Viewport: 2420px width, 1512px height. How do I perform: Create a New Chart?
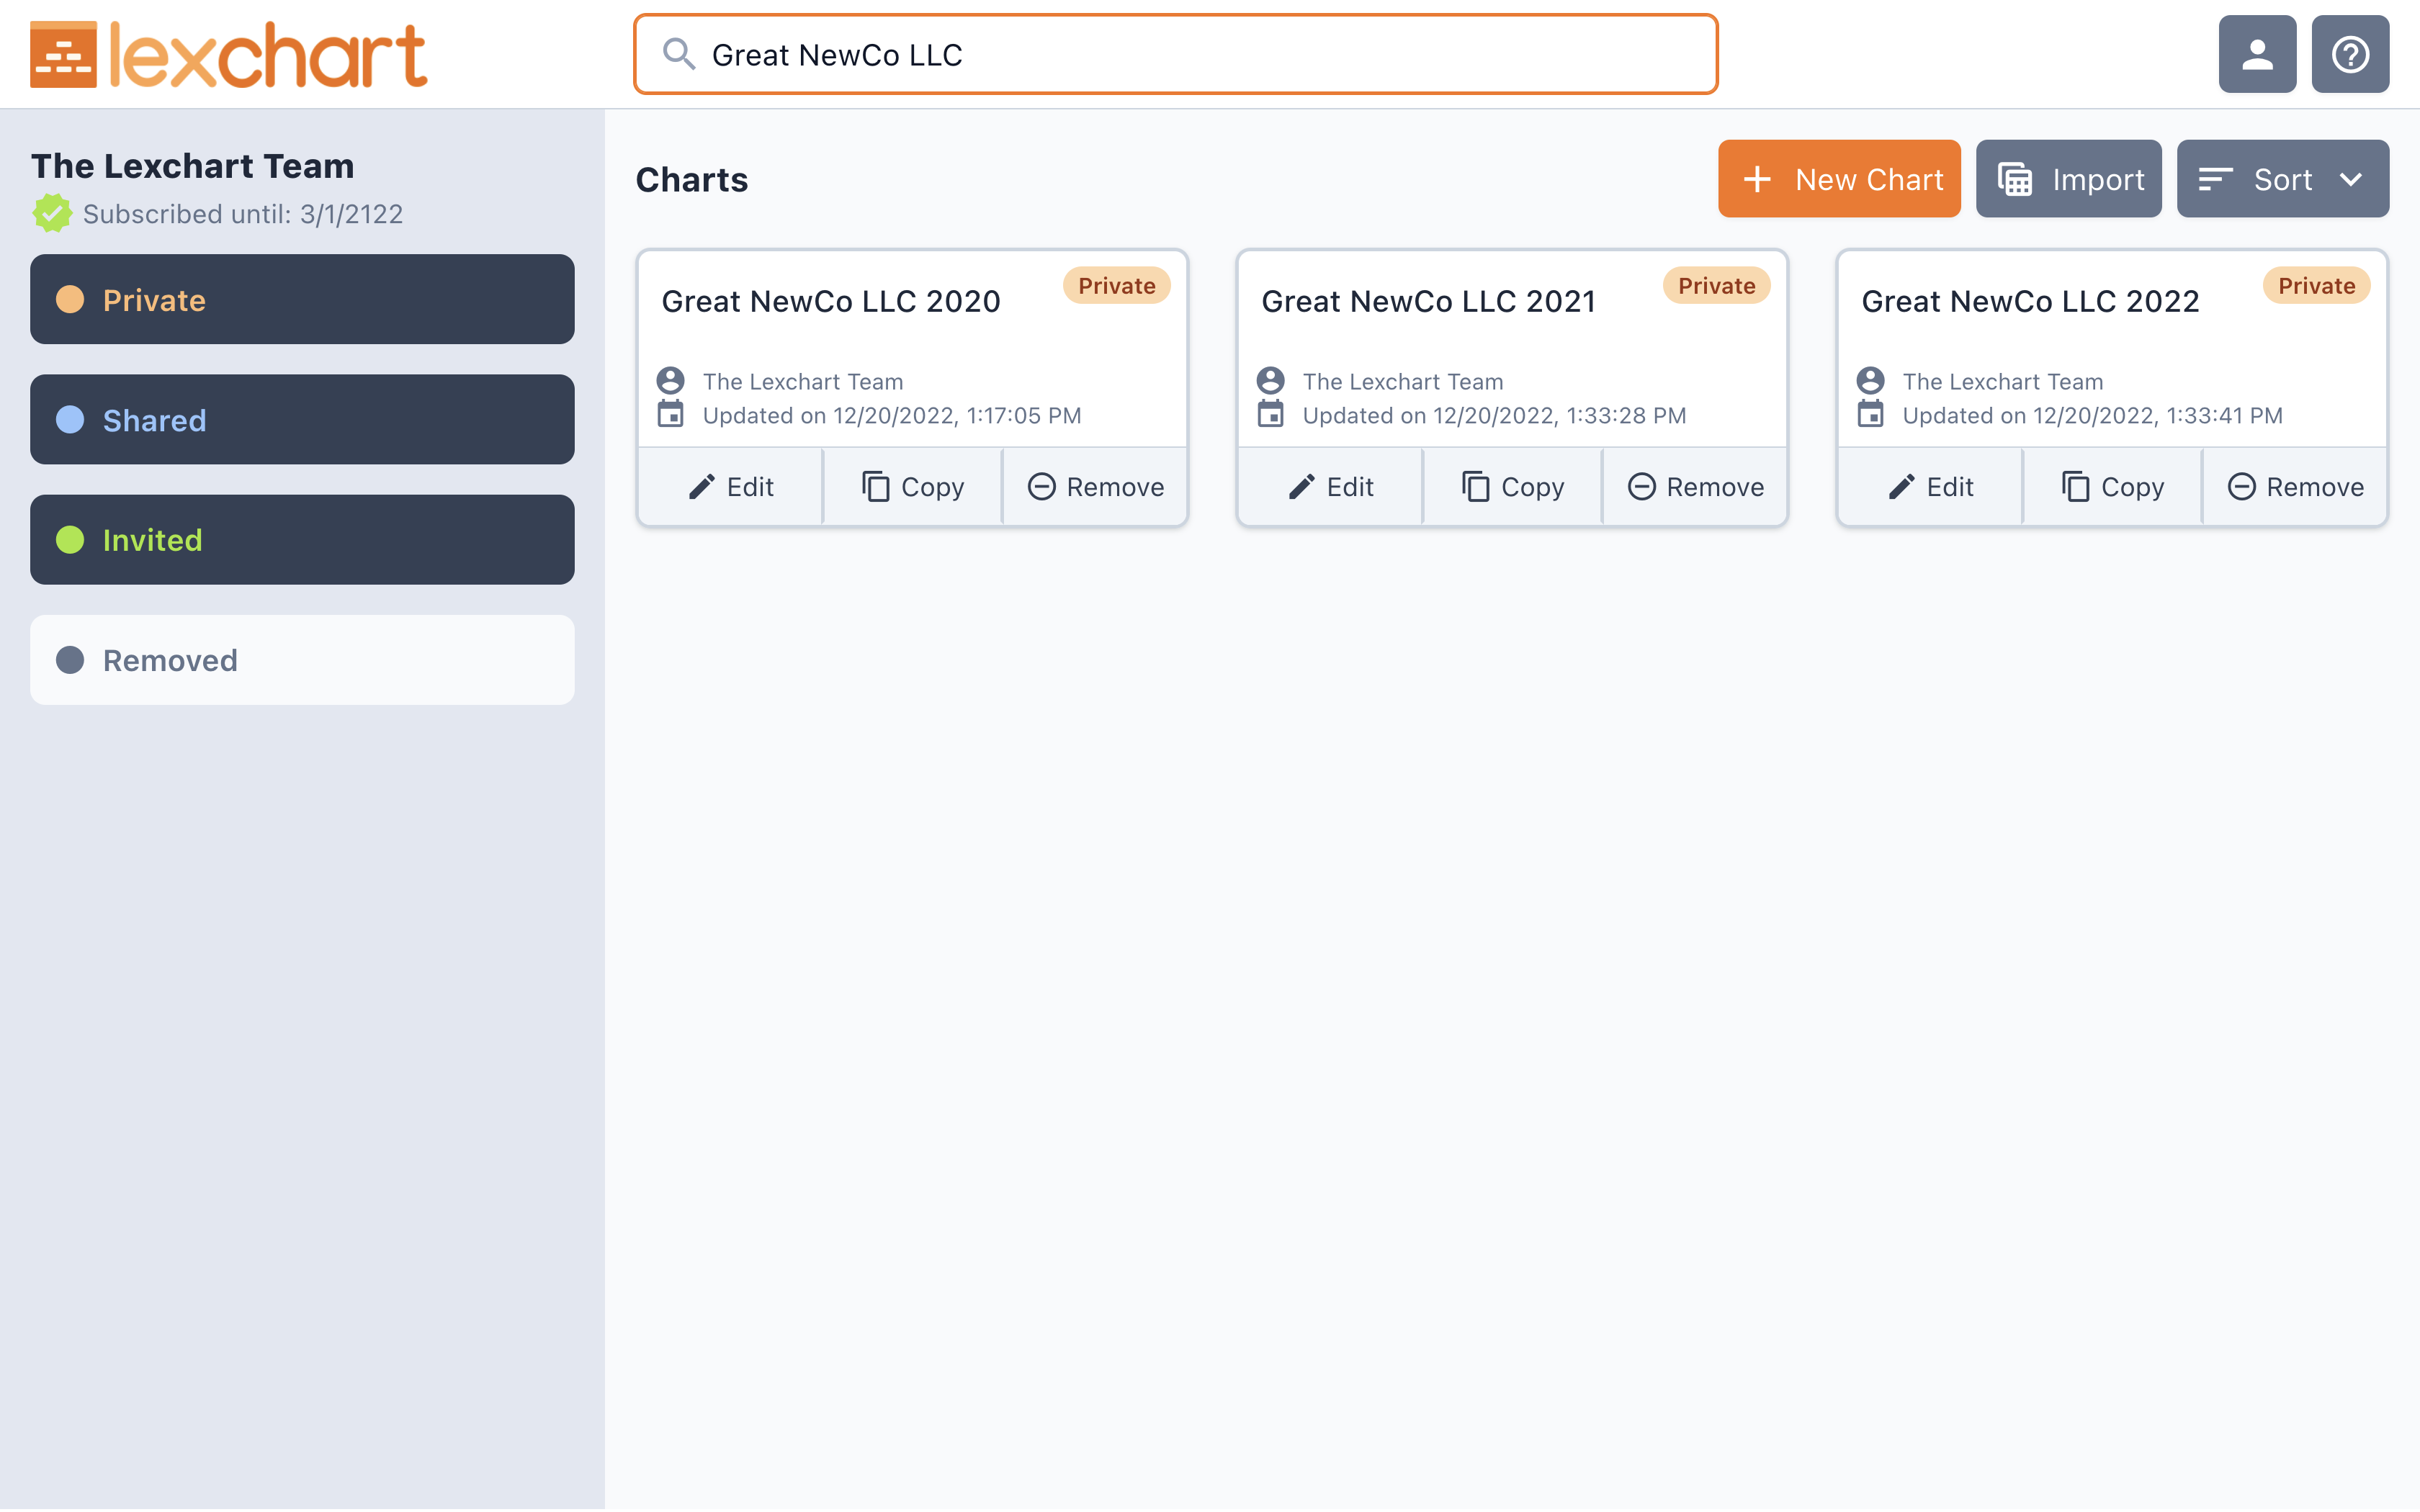pyautogui.click(x=1839, y=179)
